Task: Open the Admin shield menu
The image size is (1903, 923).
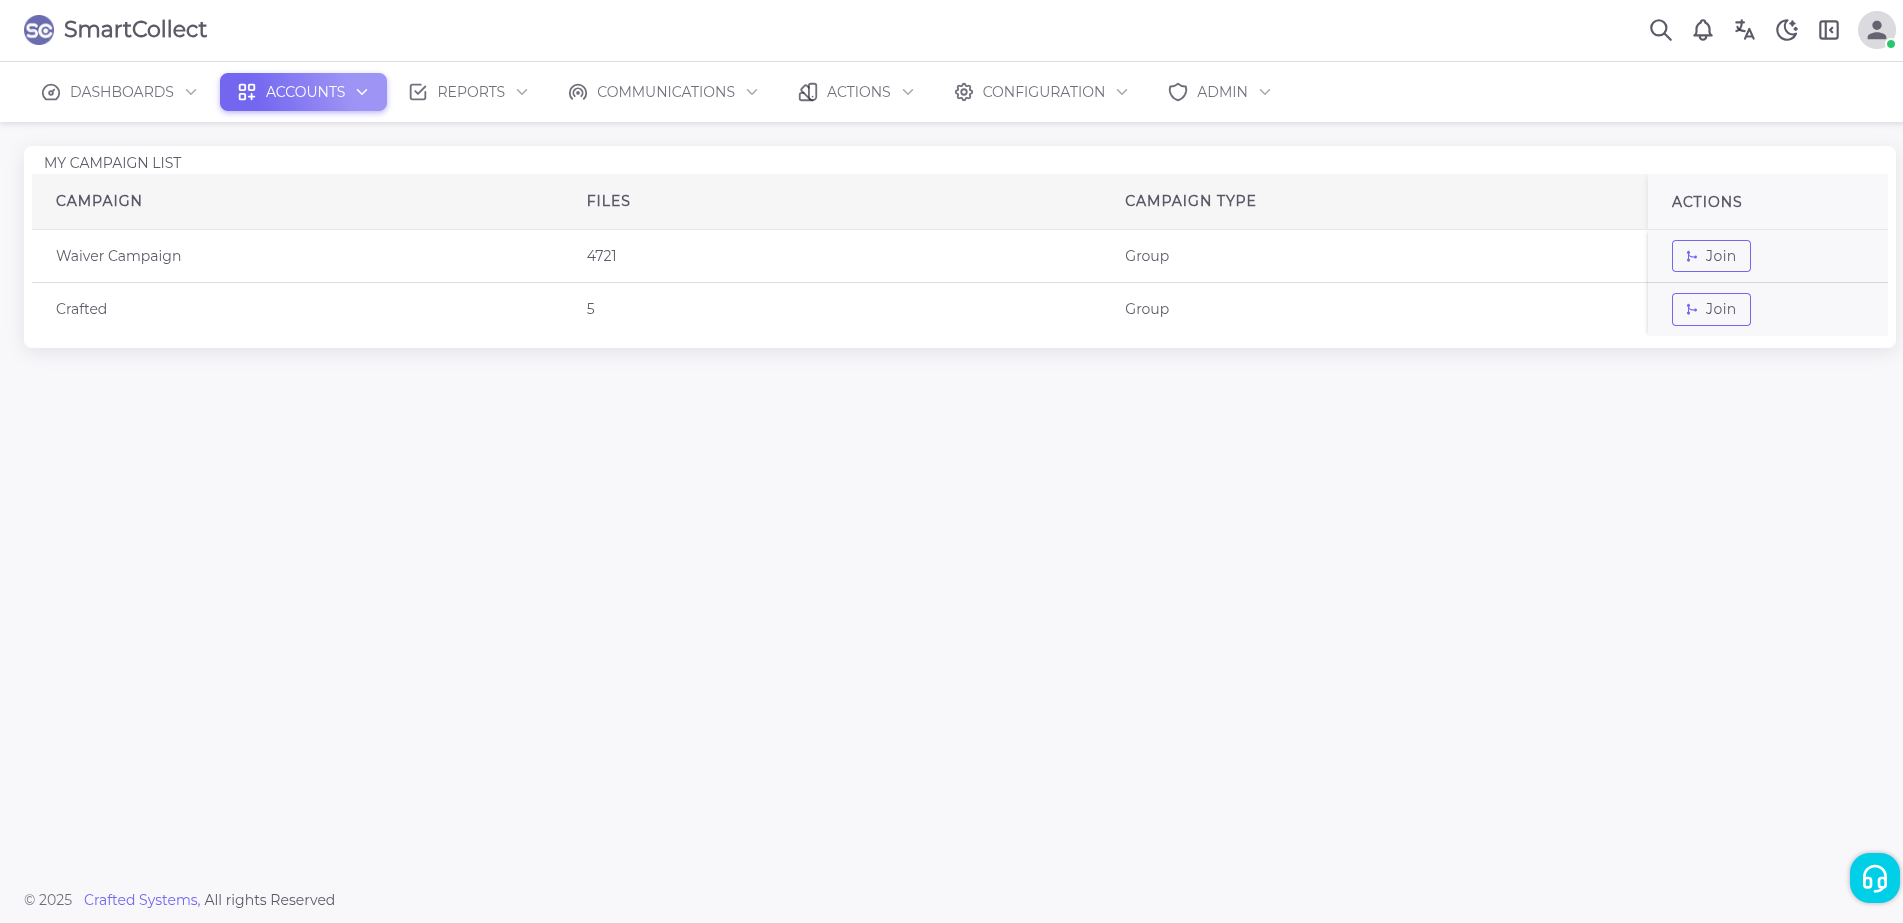Action: coord(1219,92)
